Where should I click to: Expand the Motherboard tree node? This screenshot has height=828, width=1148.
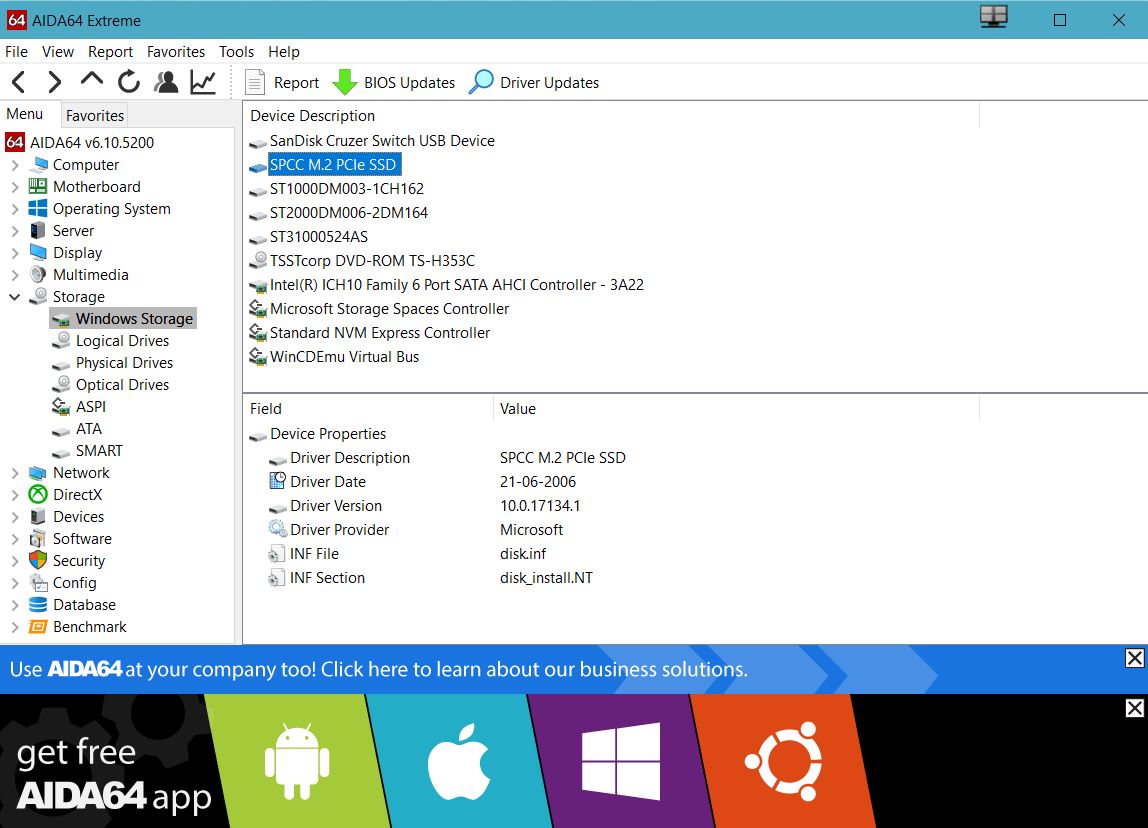(x=15, y=187)
